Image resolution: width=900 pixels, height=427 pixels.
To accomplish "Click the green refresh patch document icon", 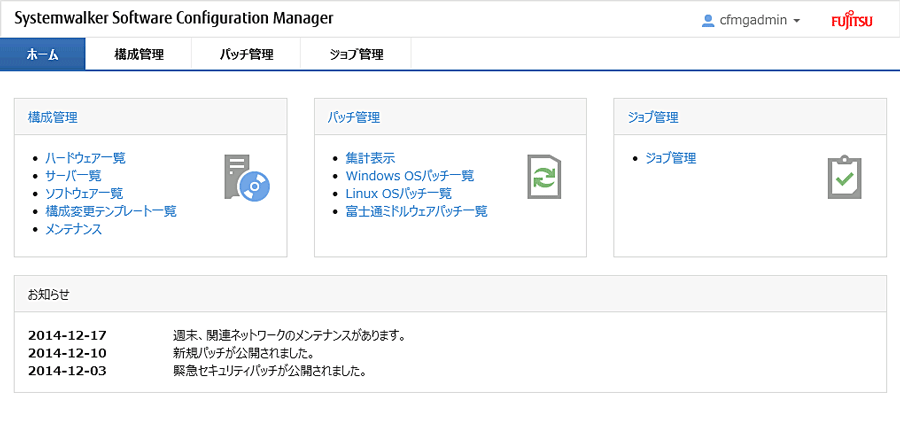I will coord(544,177).
